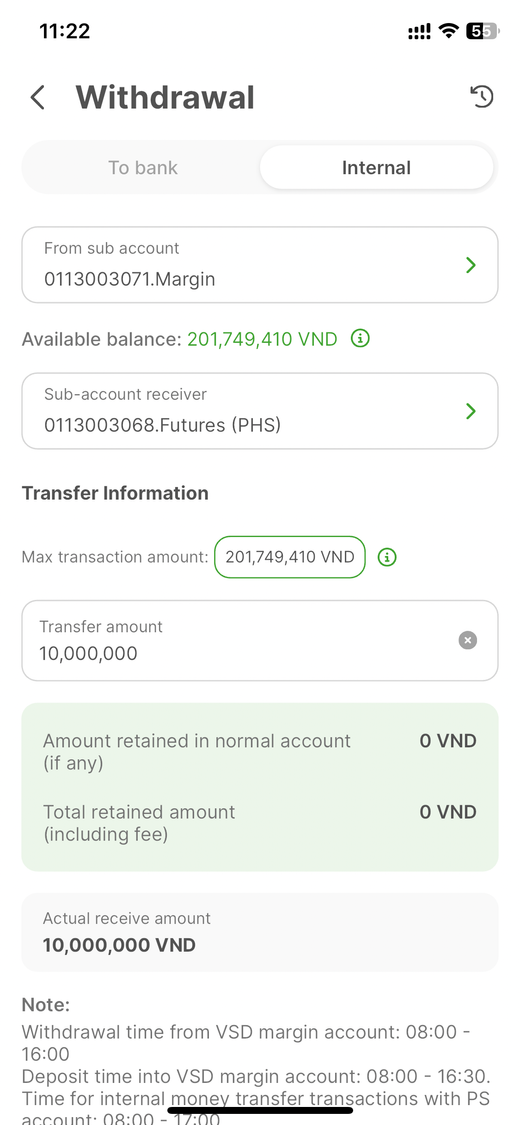The width and height of the screenshot is (520, 1125).
Task: Focus the Transfer amount input field
Action: [260, 641]
